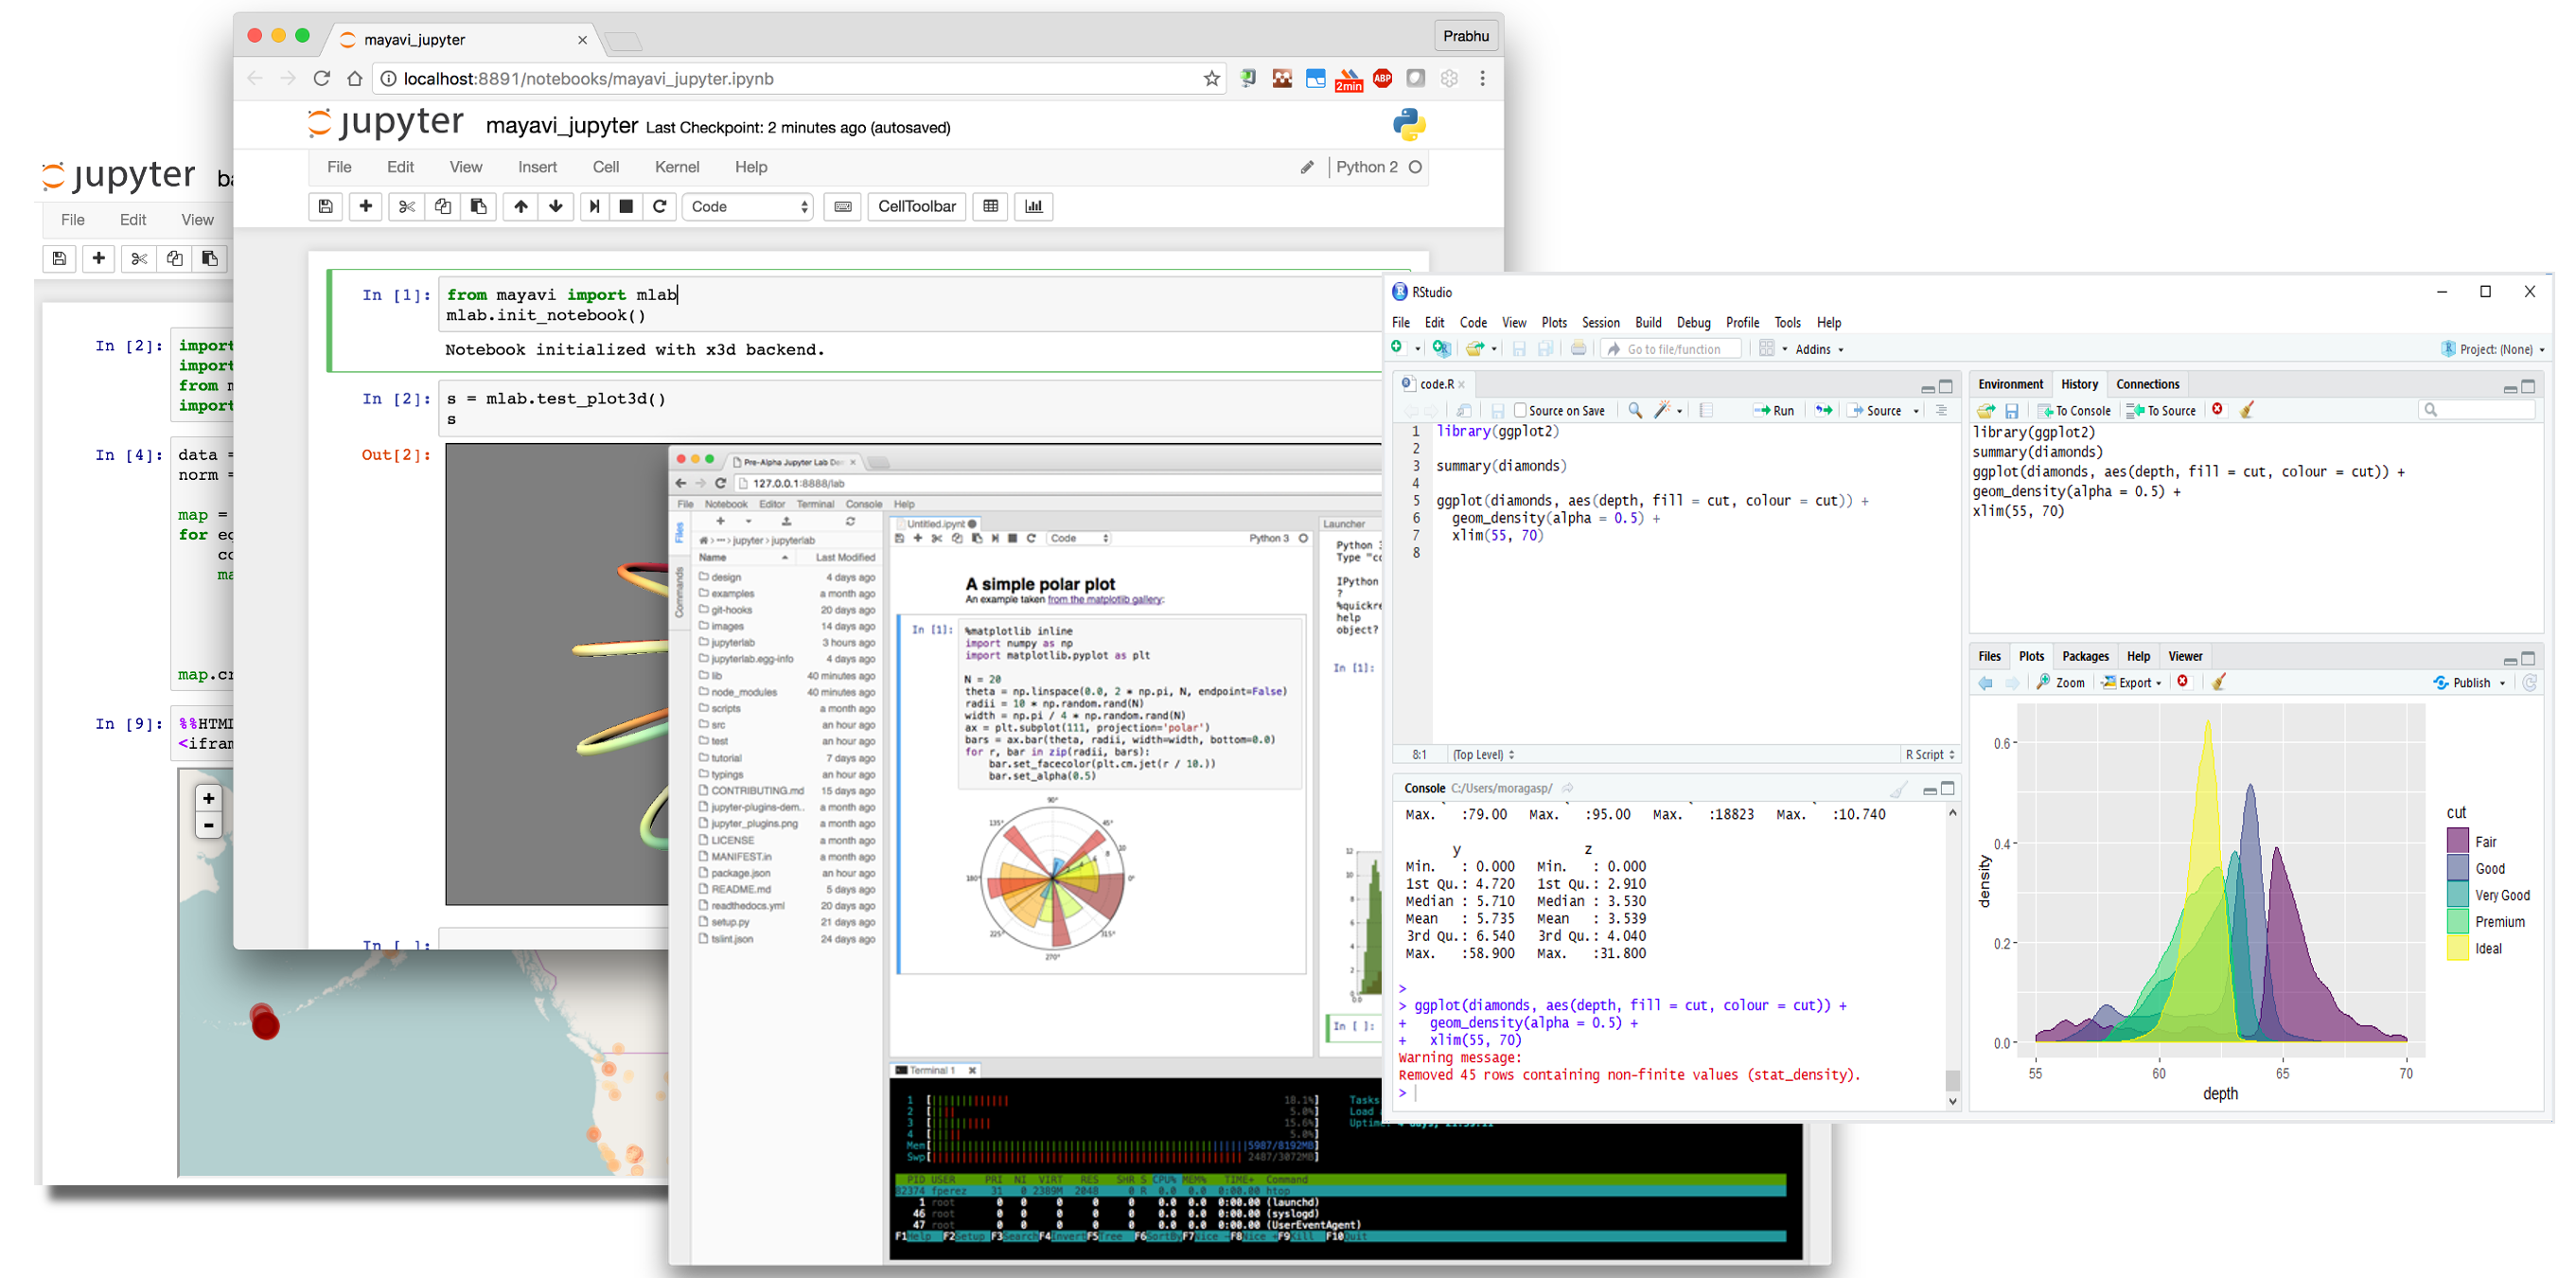Image resolution: width=2576 pixels, height=1278 pixels.
Task: Open the Code cell type dropdown in JupyterLab
Action: pos(1078,538)
